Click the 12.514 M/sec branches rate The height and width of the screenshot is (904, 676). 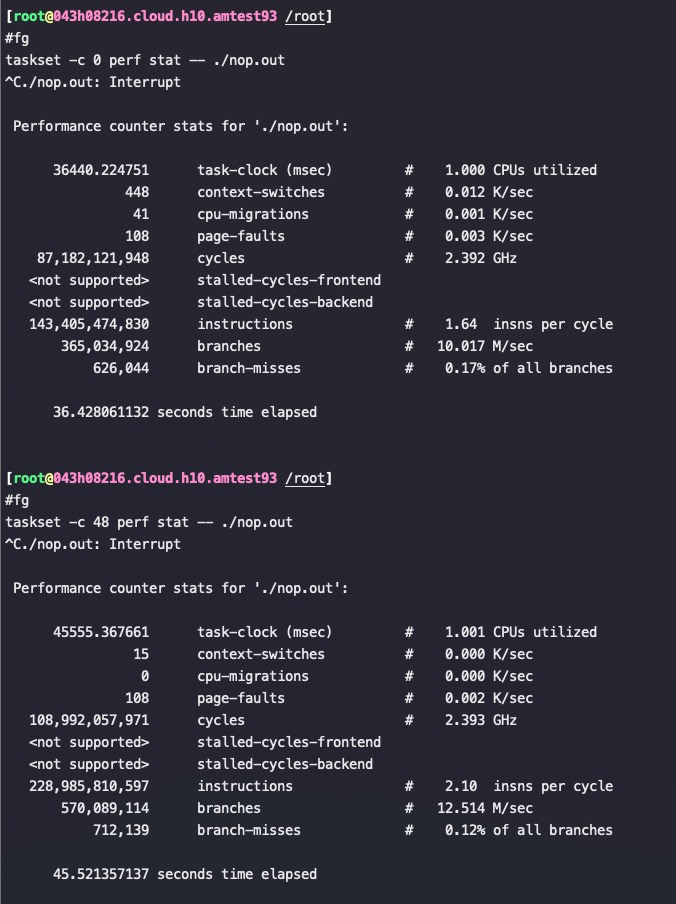[485, 808]
